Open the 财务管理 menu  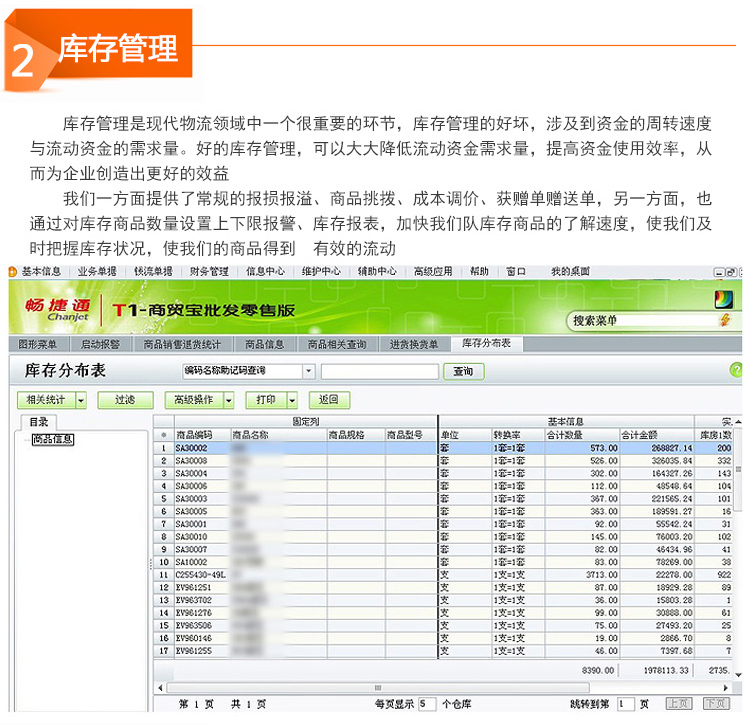click(x=209, y=272)
